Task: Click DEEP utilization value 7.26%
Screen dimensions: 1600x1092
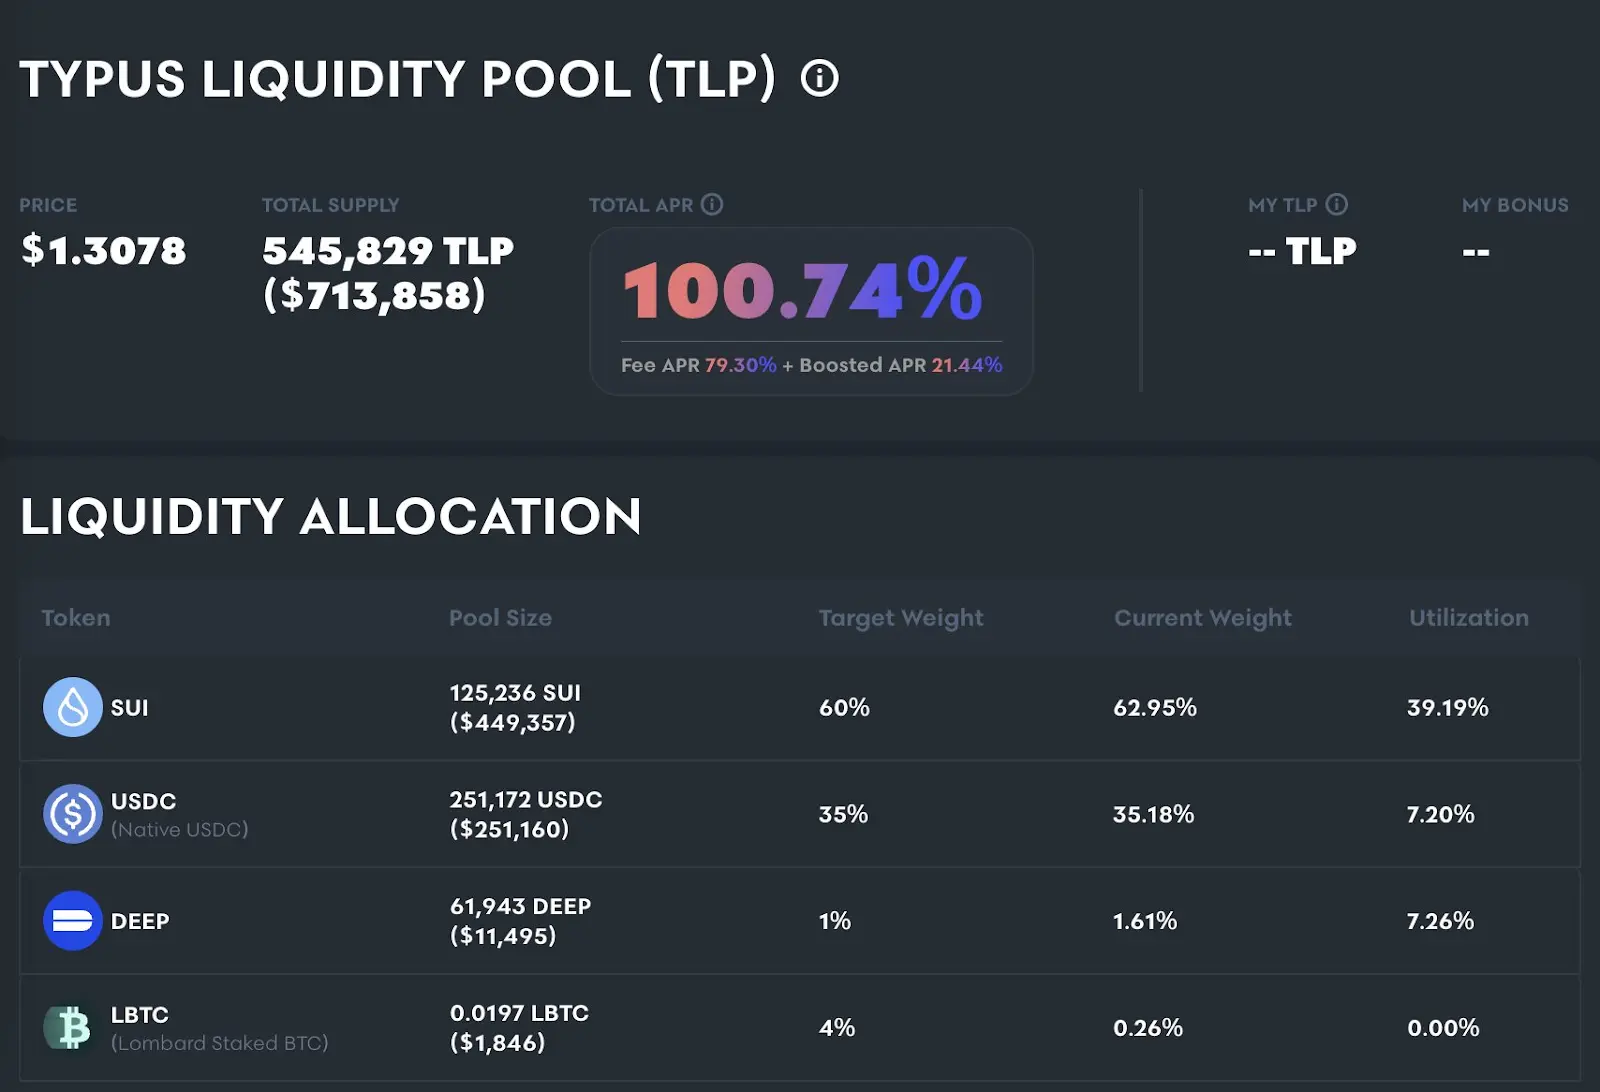Action: click(x=1440, y=920)
